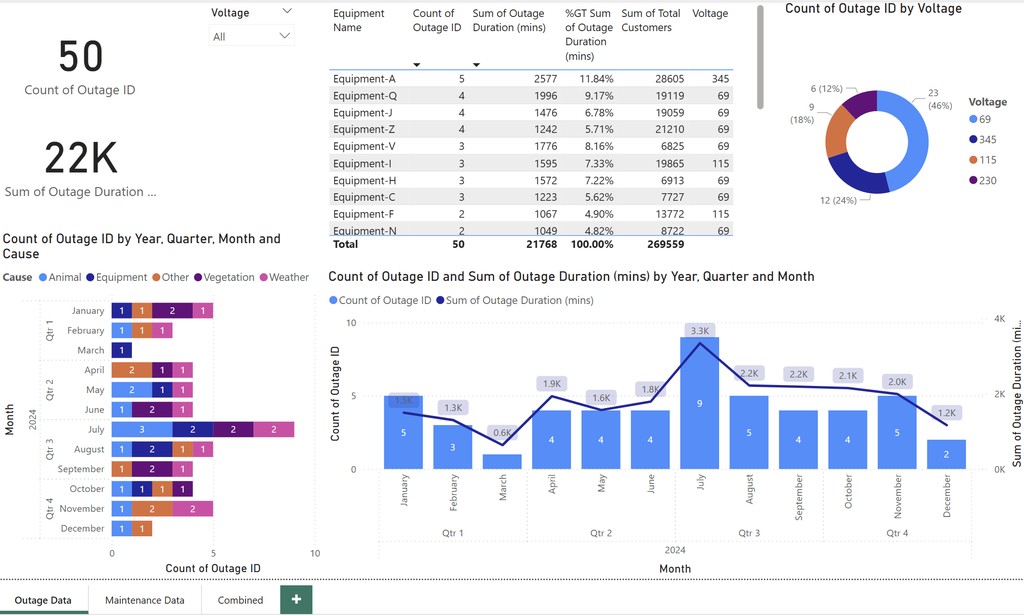
Task: Click the 22K Sum of Outage Duration card
Action: click(80, 169)
